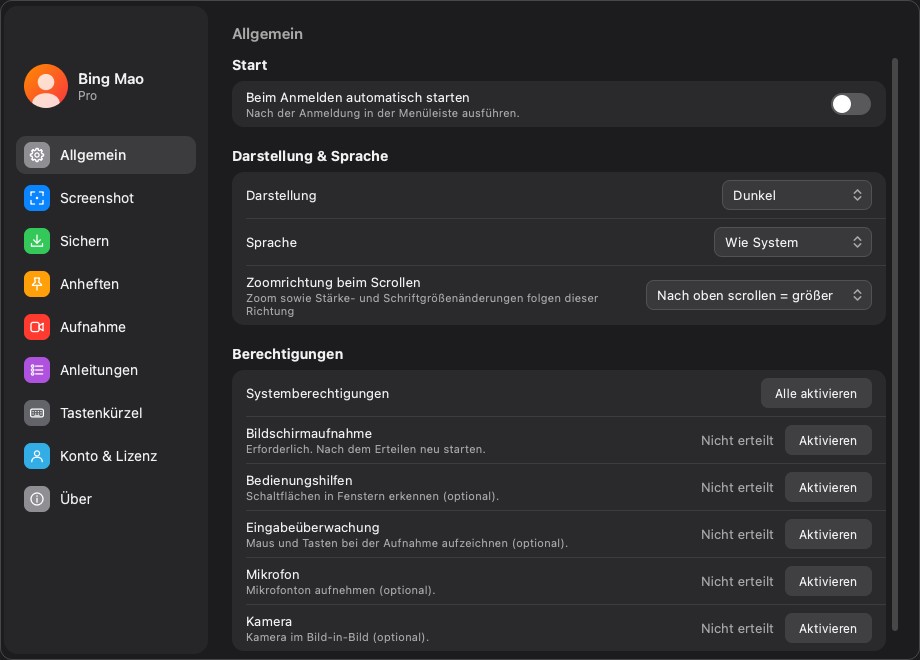Click description 'Erforderlich. Nach dem Erteilen neu starten.'
Image resolution: width=920 pixels, height=660 pixels.
click(x=366, y=449)
